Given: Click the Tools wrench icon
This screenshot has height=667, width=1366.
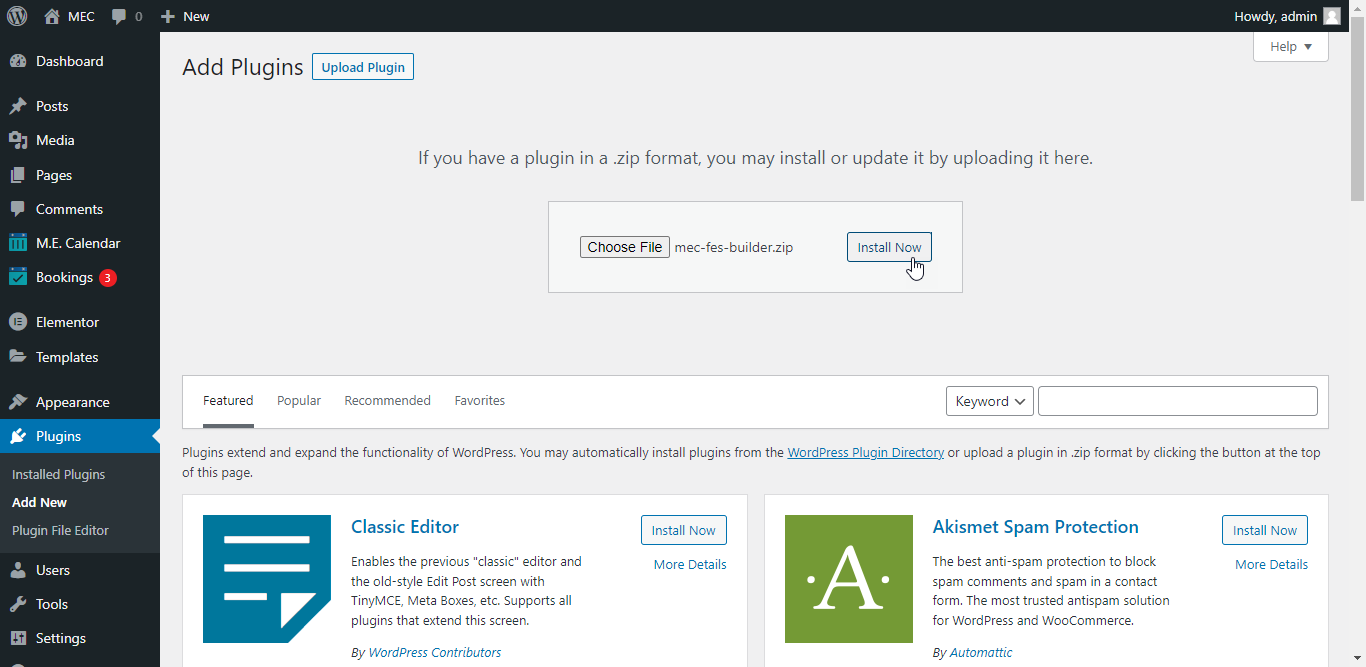Looking at the screenshot, I should (x=18, y=604).
